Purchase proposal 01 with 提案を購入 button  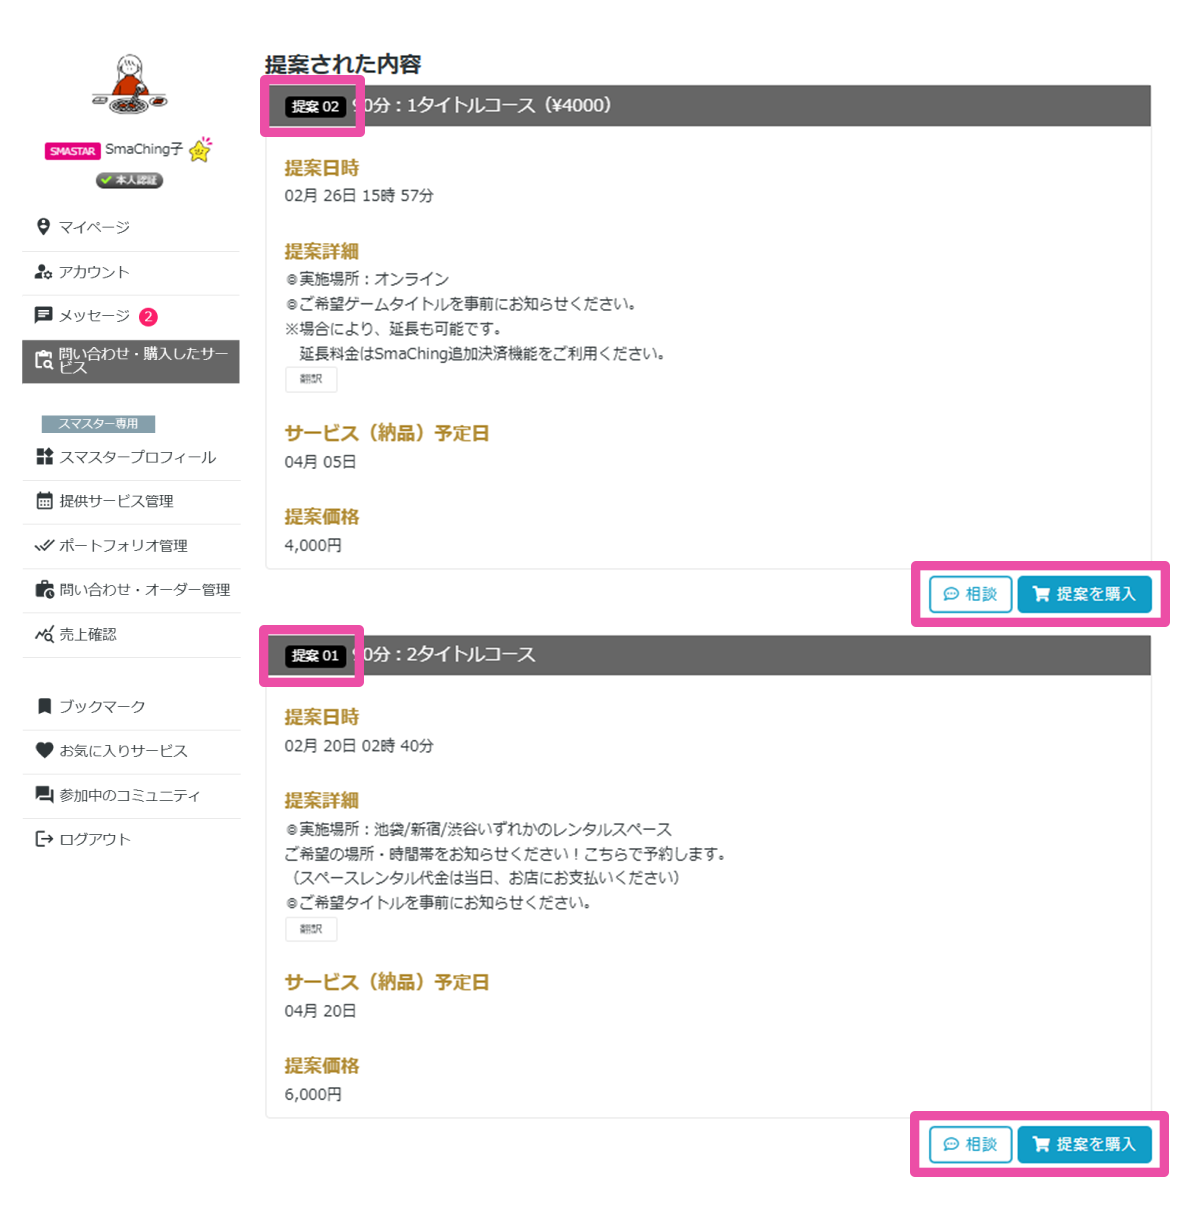click(1084, 1144)
